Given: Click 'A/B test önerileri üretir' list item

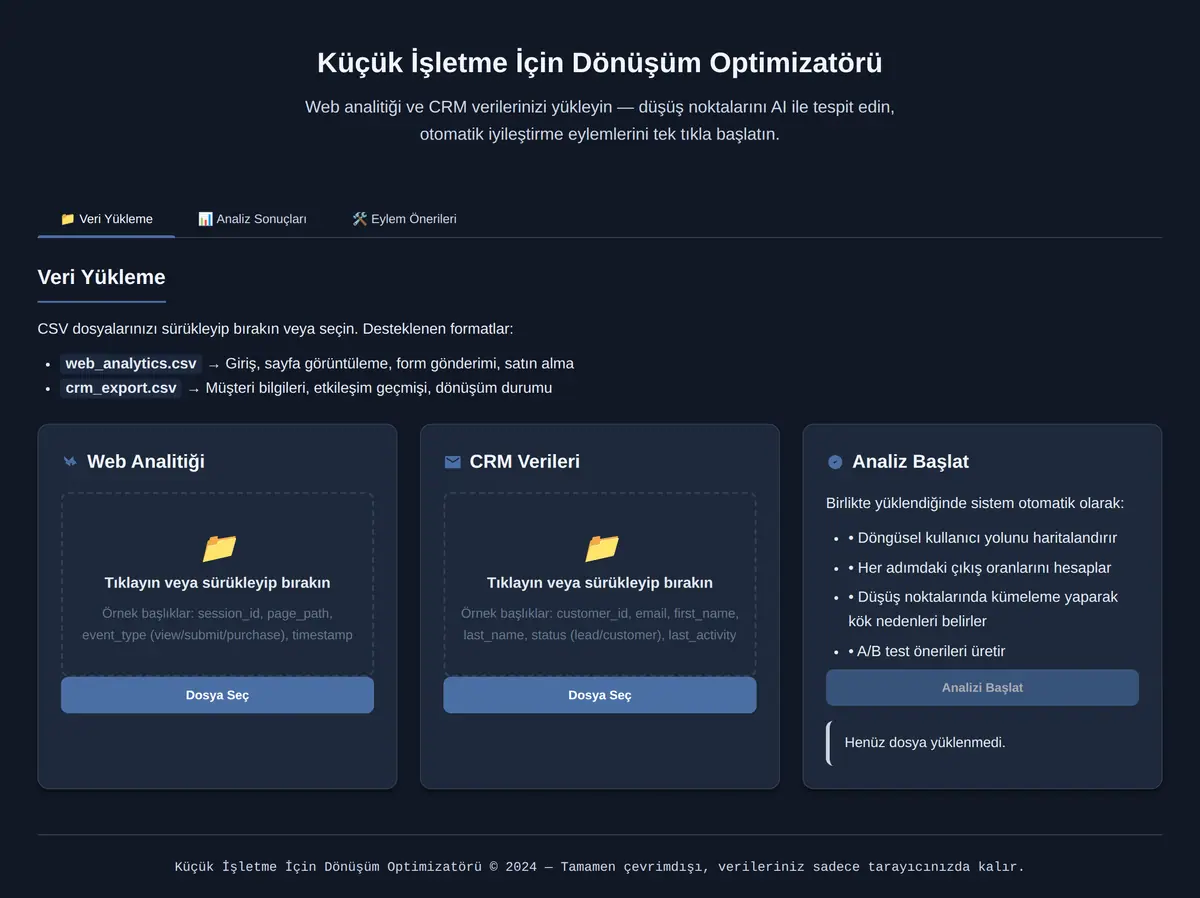Looking at the screenshot, I should pyautogui.click(x=927, y=651).
